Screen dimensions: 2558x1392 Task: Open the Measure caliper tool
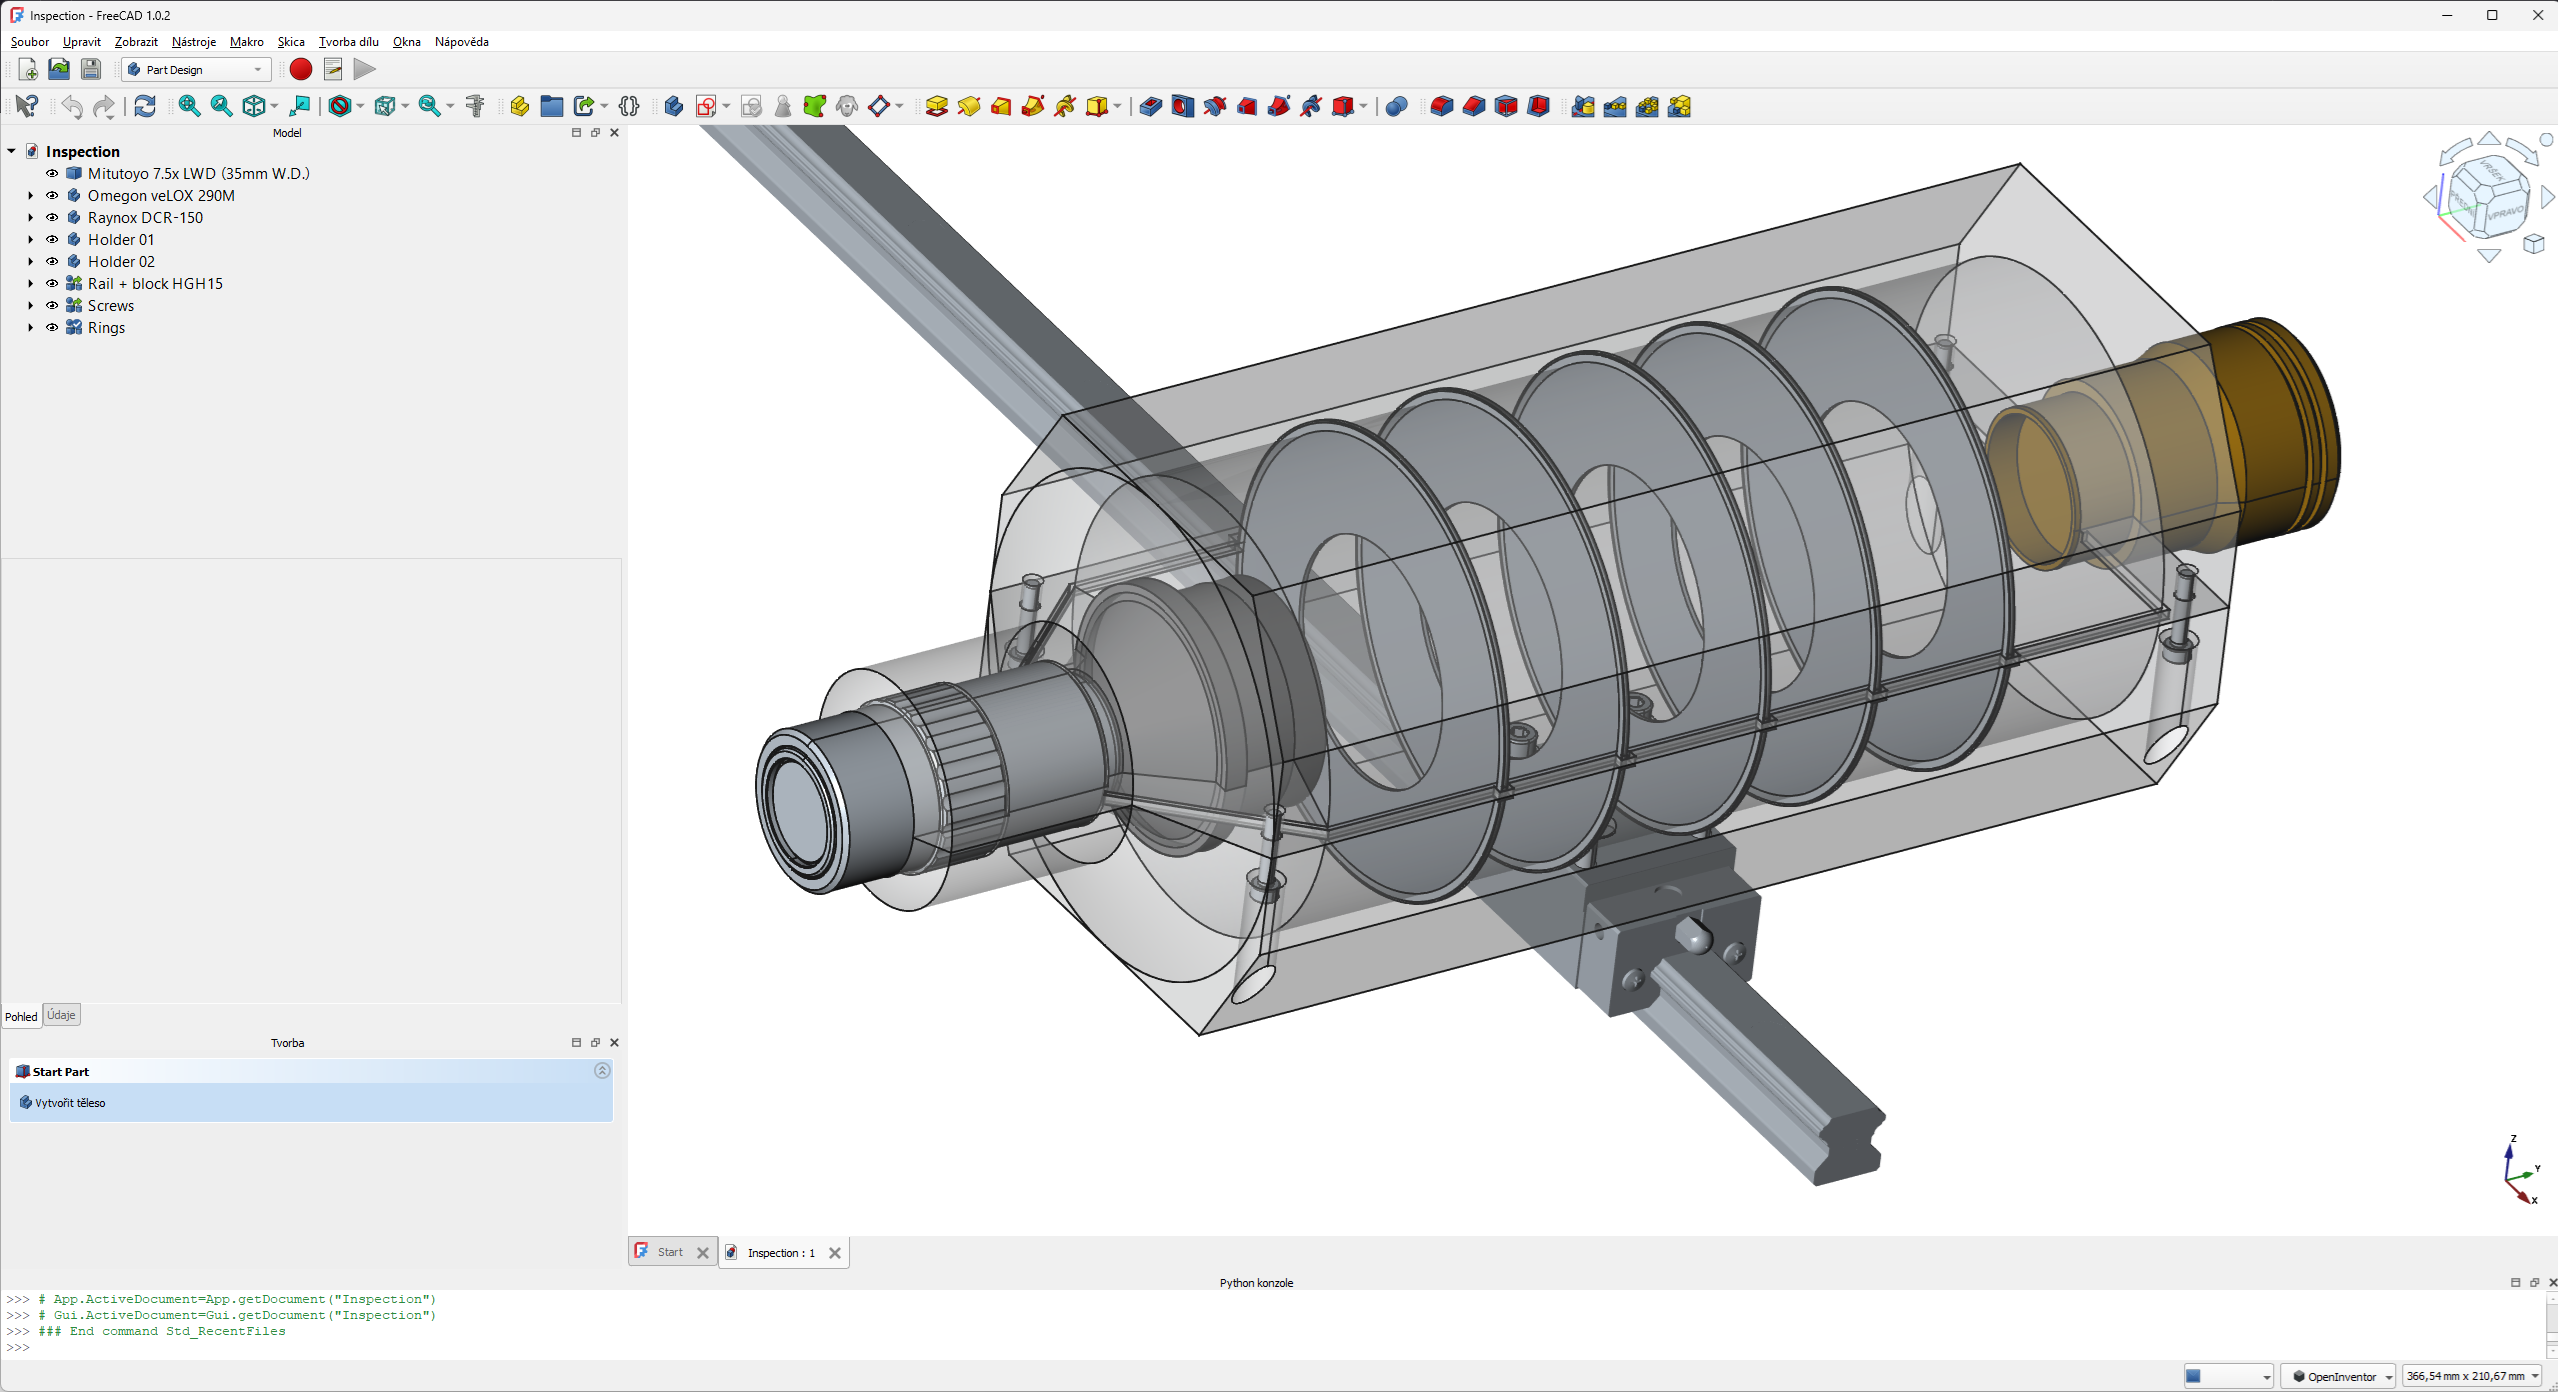(x=475, y=106)
